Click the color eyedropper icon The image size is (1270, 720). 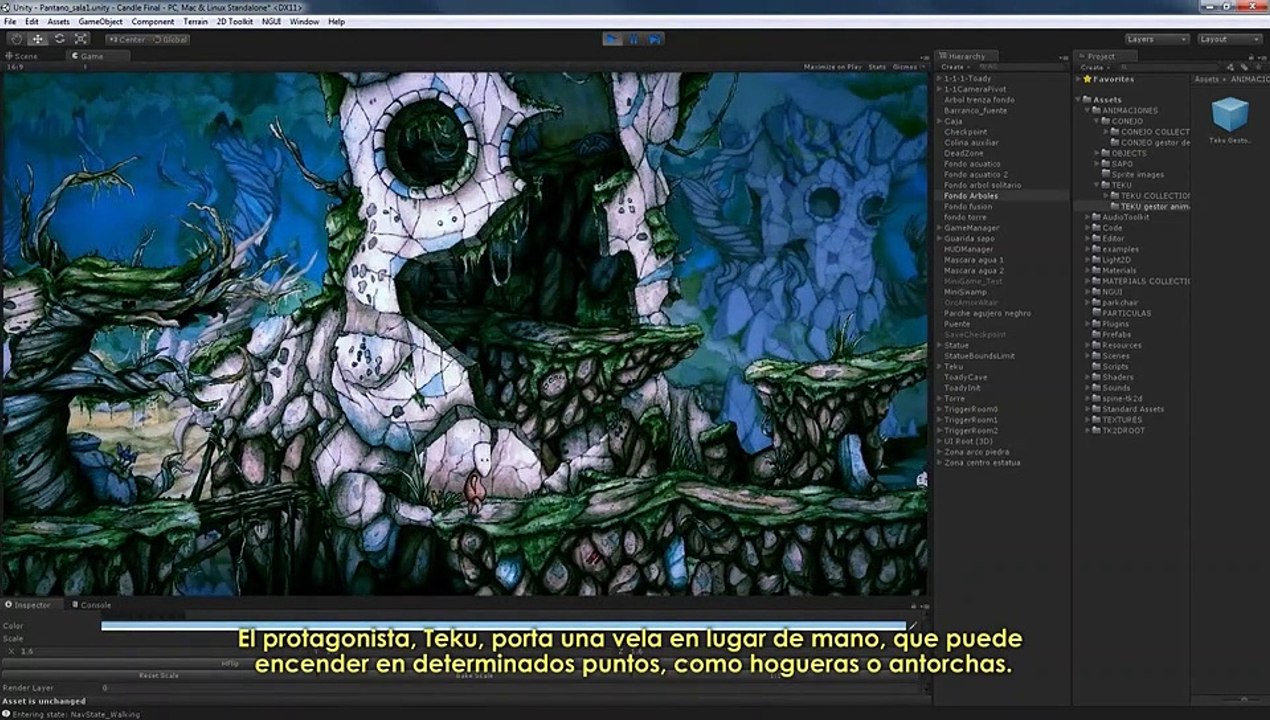point(913,626)
